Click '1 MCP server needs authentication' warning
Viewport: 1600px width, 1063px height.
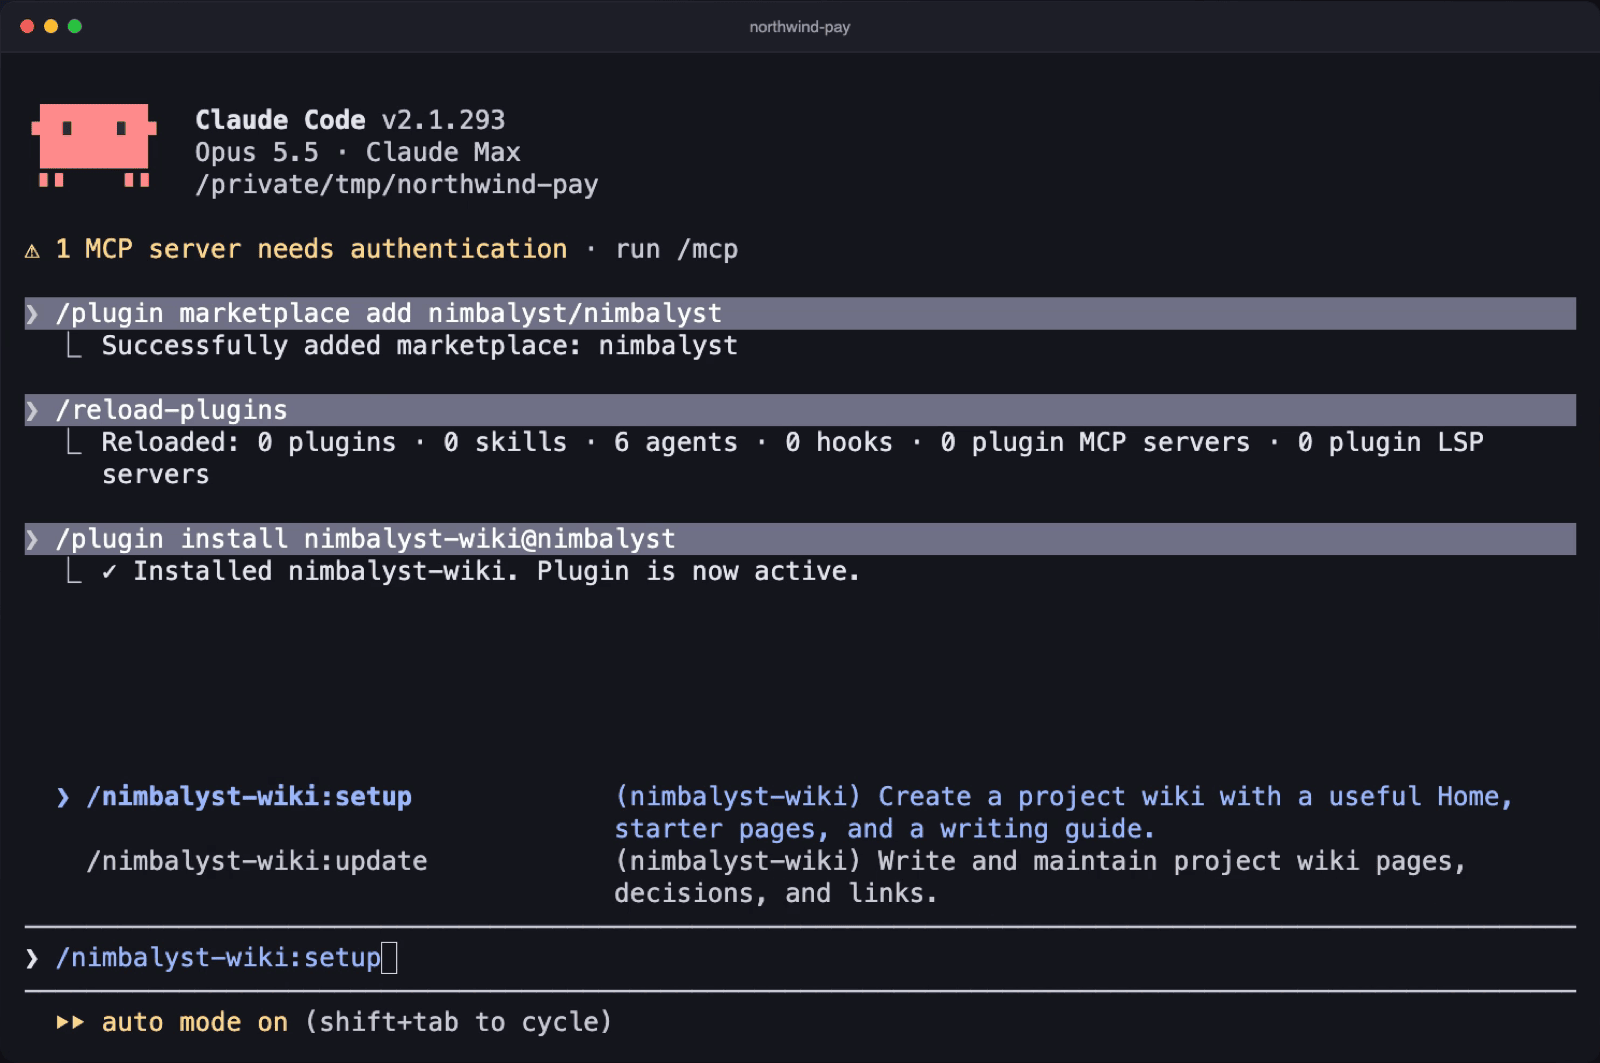point(311,249)
